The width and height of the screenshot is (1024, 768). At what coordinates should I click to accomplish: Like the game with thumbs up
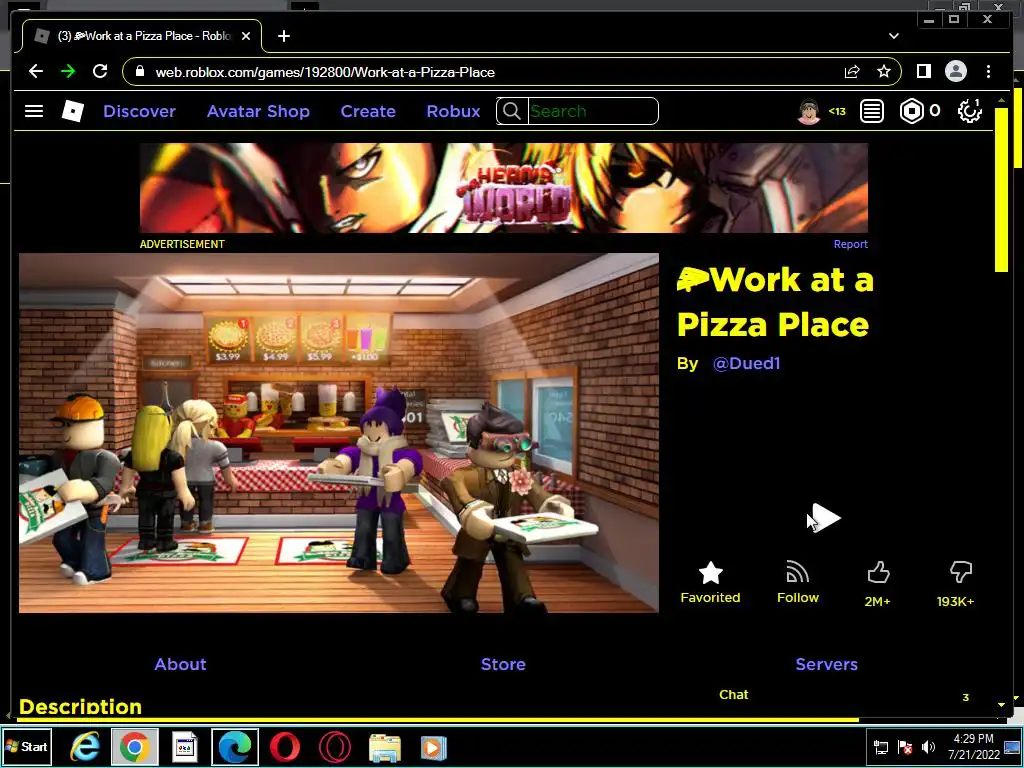pyautogui.click(x=878, y=573)
